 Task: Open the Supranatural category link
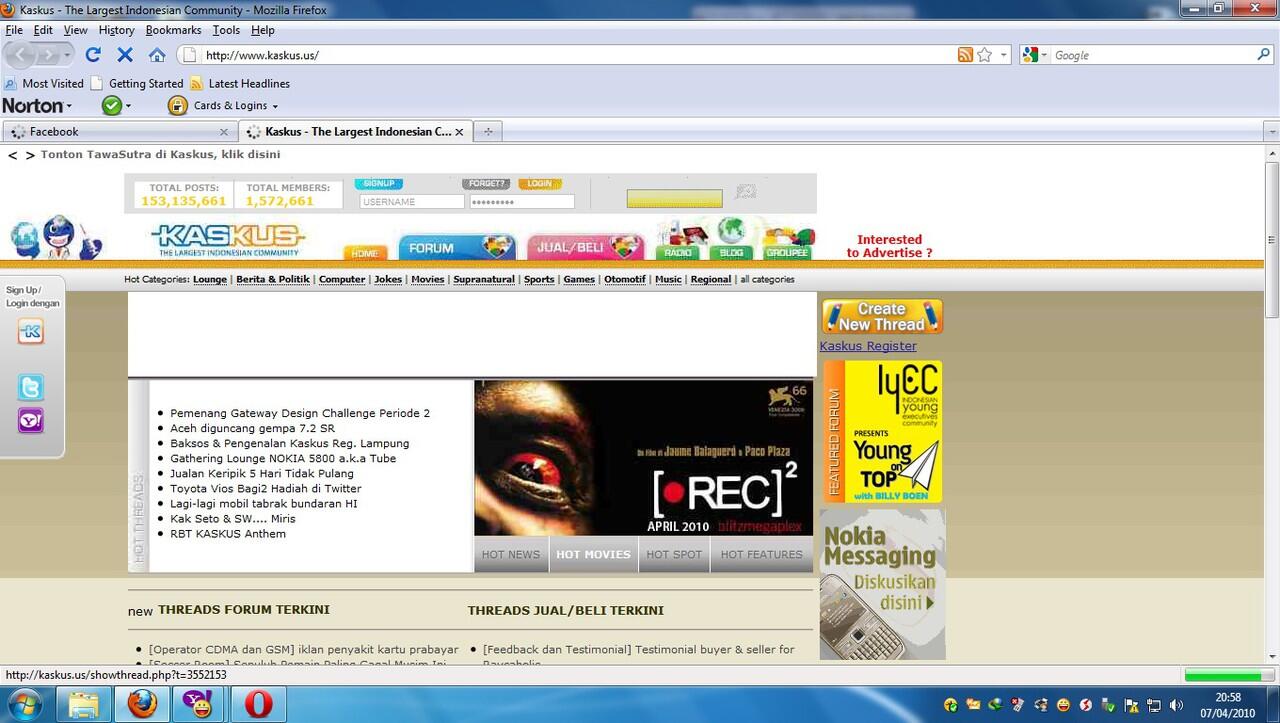pyautogui.click(x=484, y=280)
